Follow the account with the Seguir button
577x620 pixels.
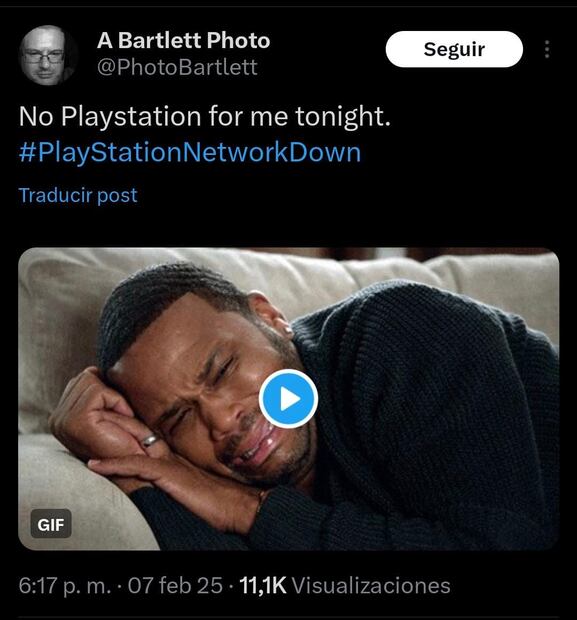pos(454,49)
